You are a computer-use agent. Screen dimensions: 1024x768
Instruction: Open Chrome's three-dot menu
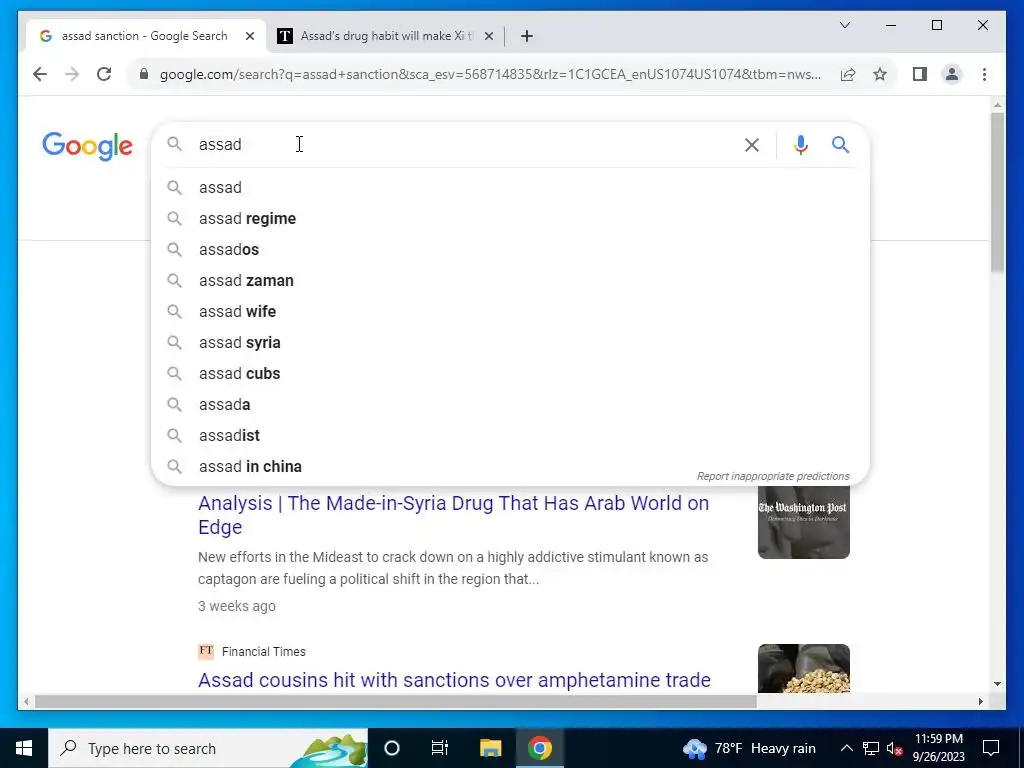click(x=984, y=74)
